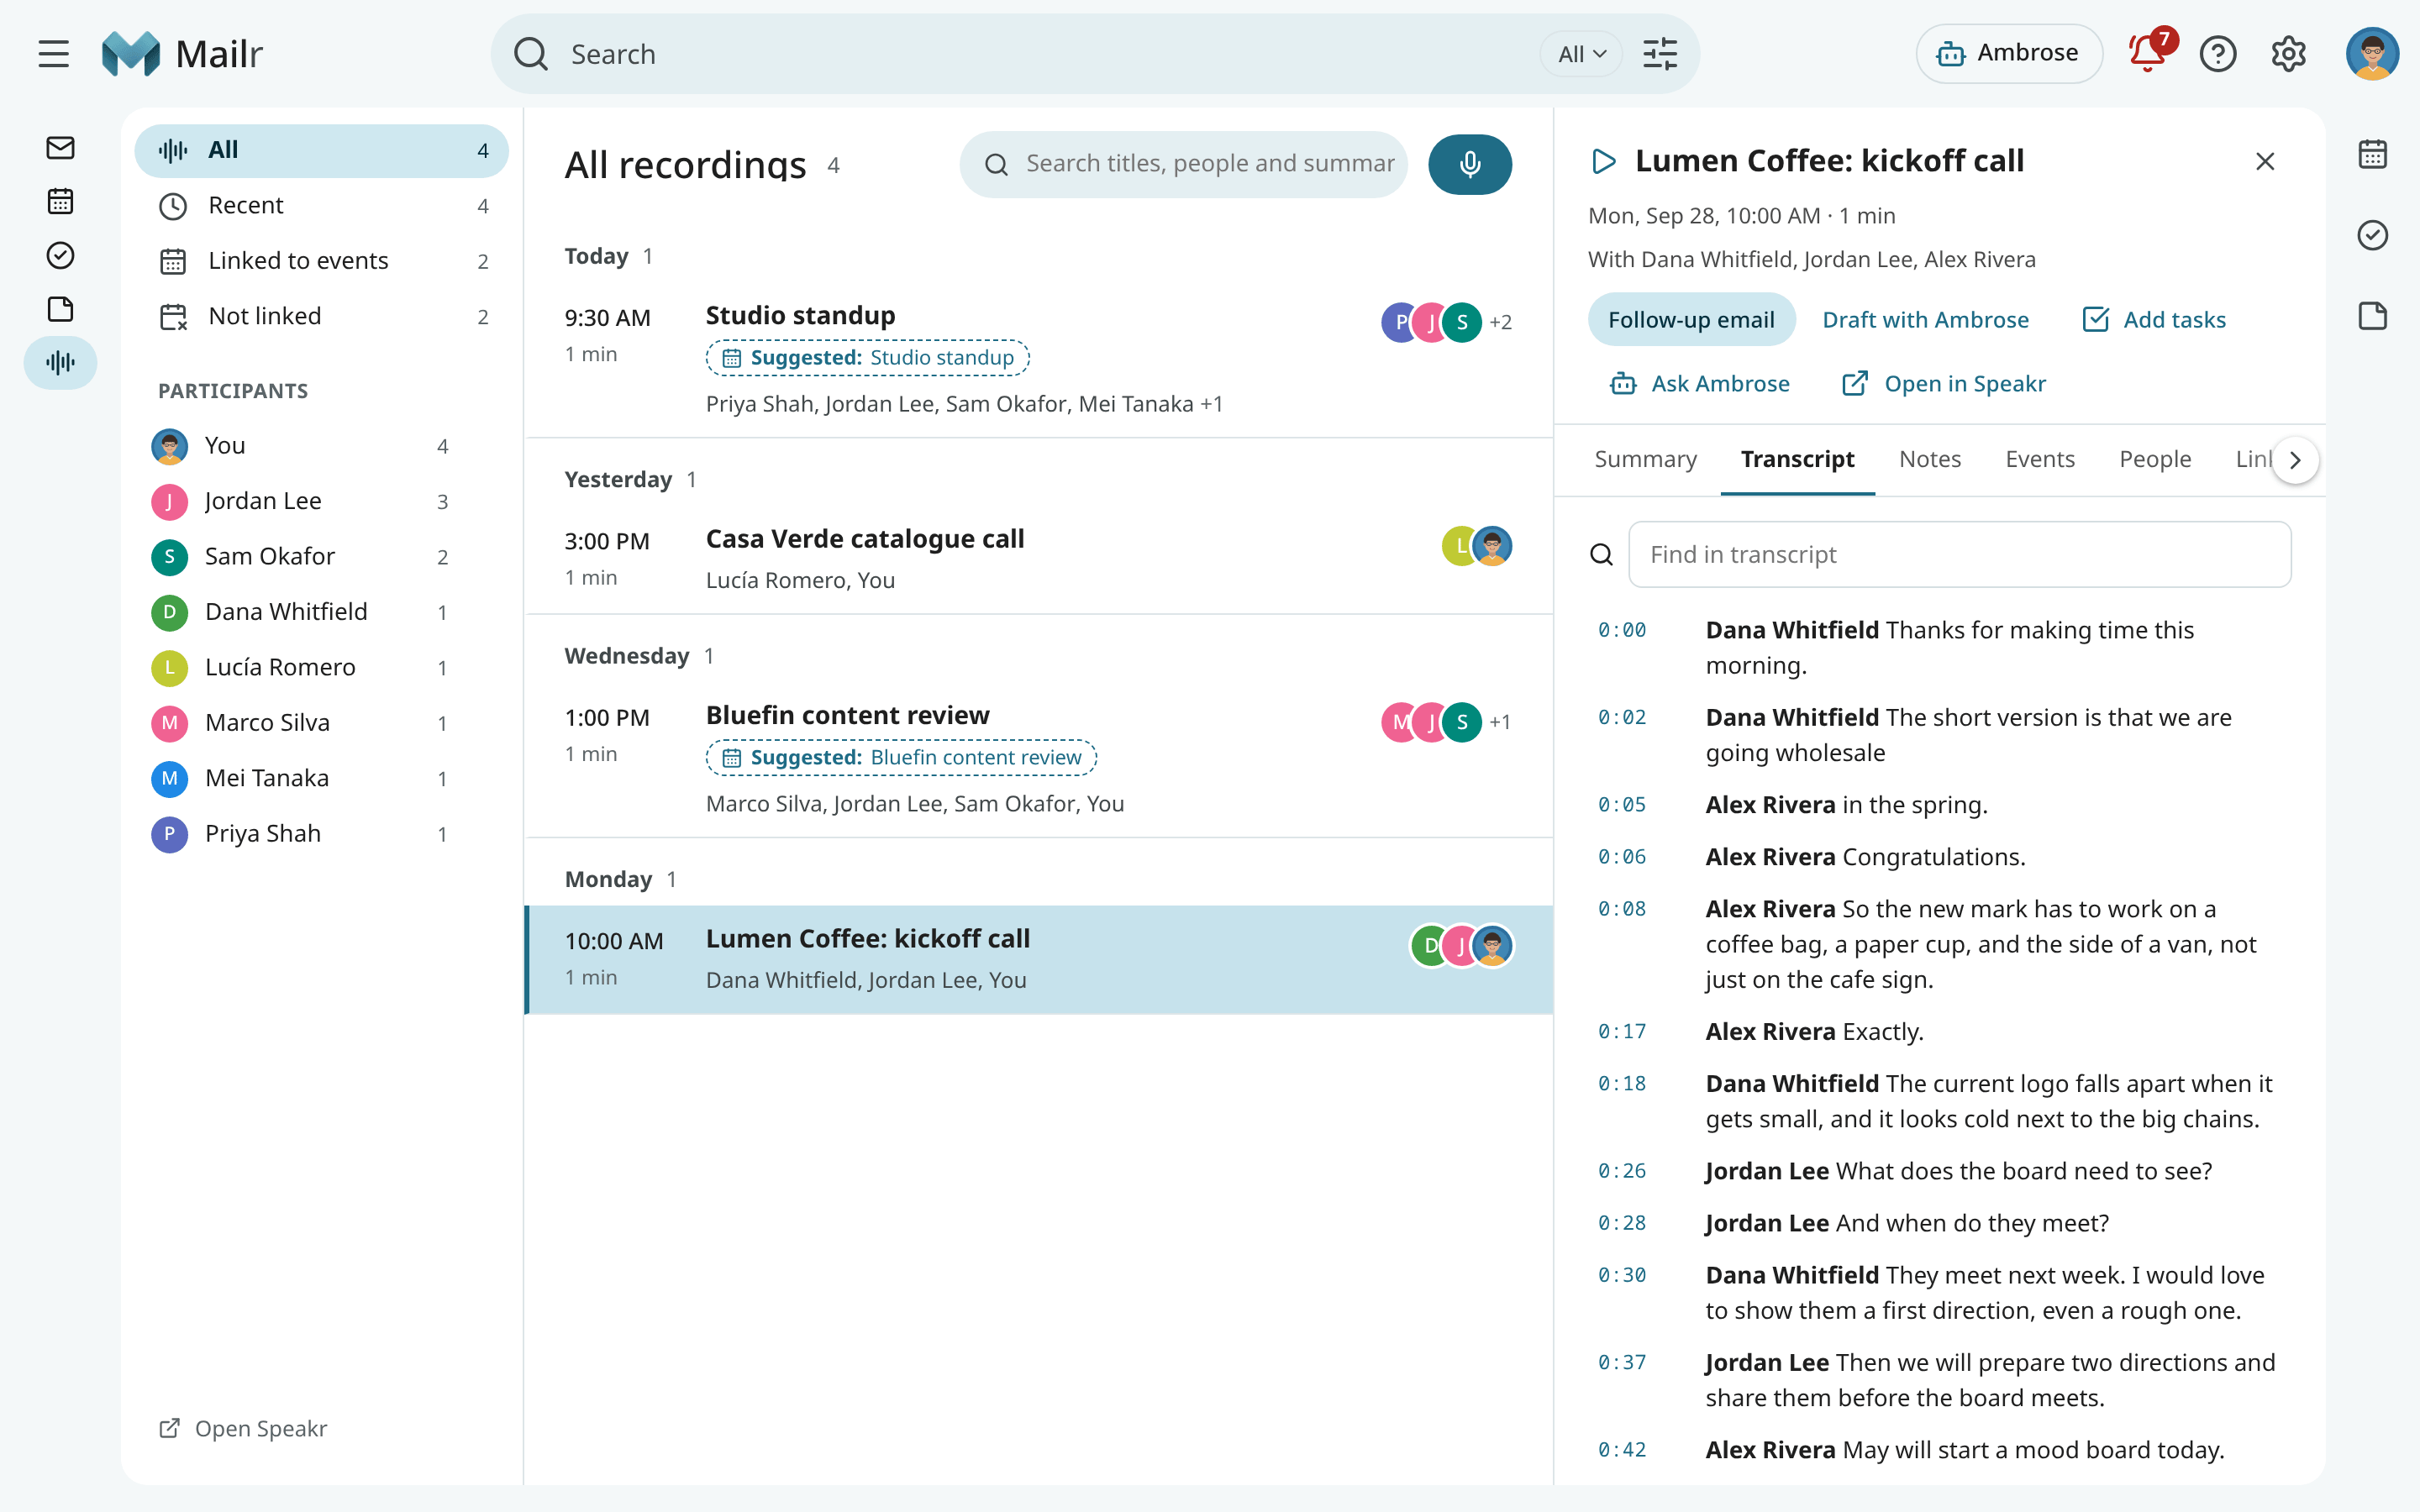Image resolution: width=2420 pixels, height=1512 pixels.
Task: Focus the Find in transcript field
Action: tap(1959, 554)
